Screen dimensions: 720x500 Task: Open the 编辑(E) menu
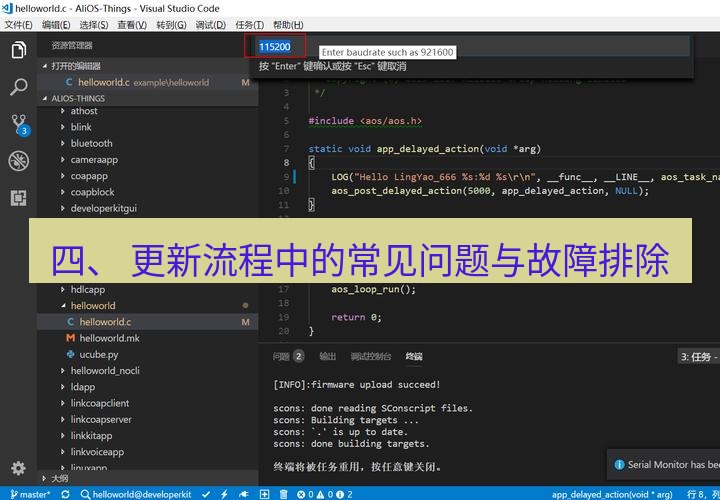point(56,25)
